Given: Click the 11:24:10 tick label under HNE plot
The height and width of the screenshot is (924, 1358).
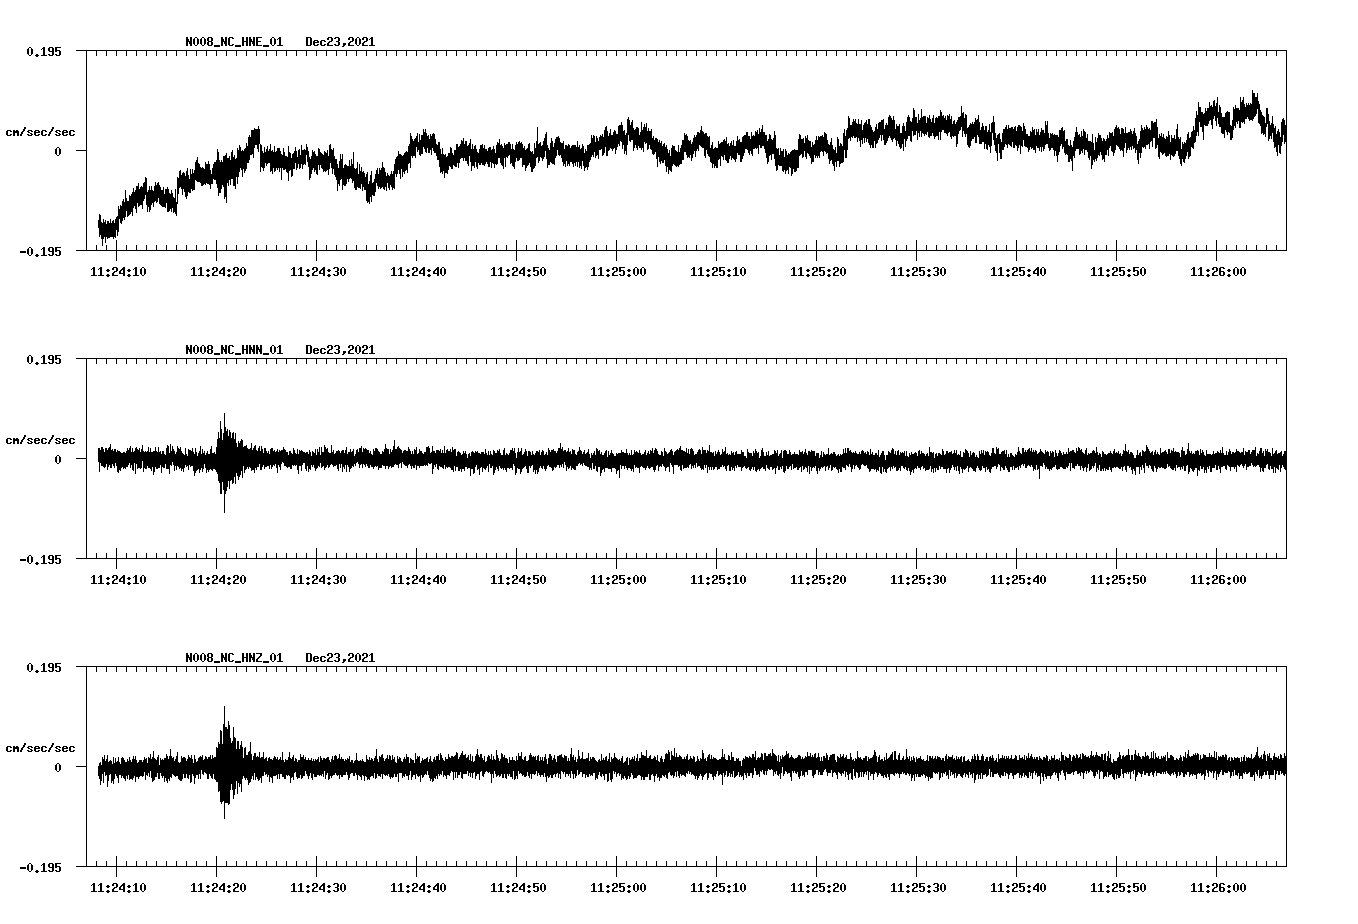Looking at the screenshot, I should click(x=118, y=271).
